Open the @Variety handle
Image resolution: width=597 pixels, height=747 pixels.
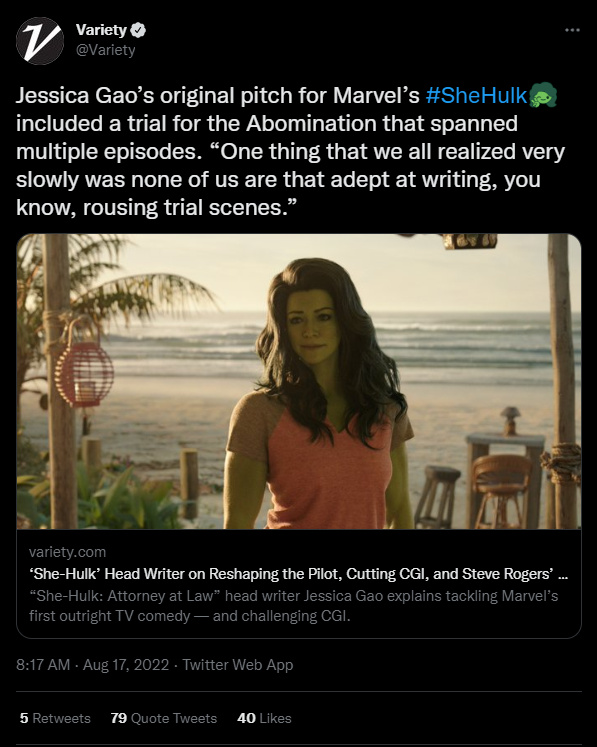coord(105,50)
